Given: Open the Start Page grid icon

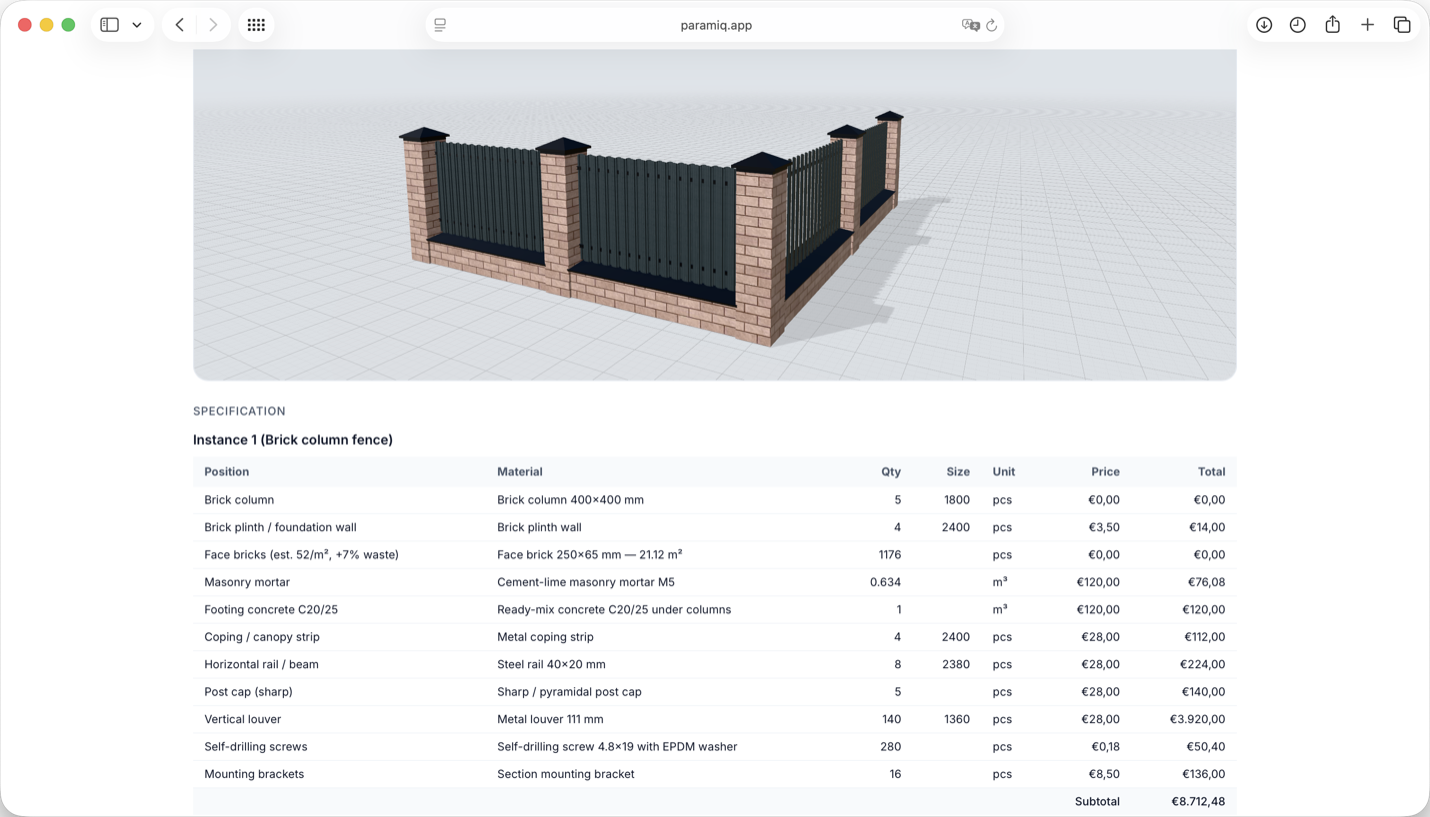Looking at the screenshot, I should click(x=256, y=25).
